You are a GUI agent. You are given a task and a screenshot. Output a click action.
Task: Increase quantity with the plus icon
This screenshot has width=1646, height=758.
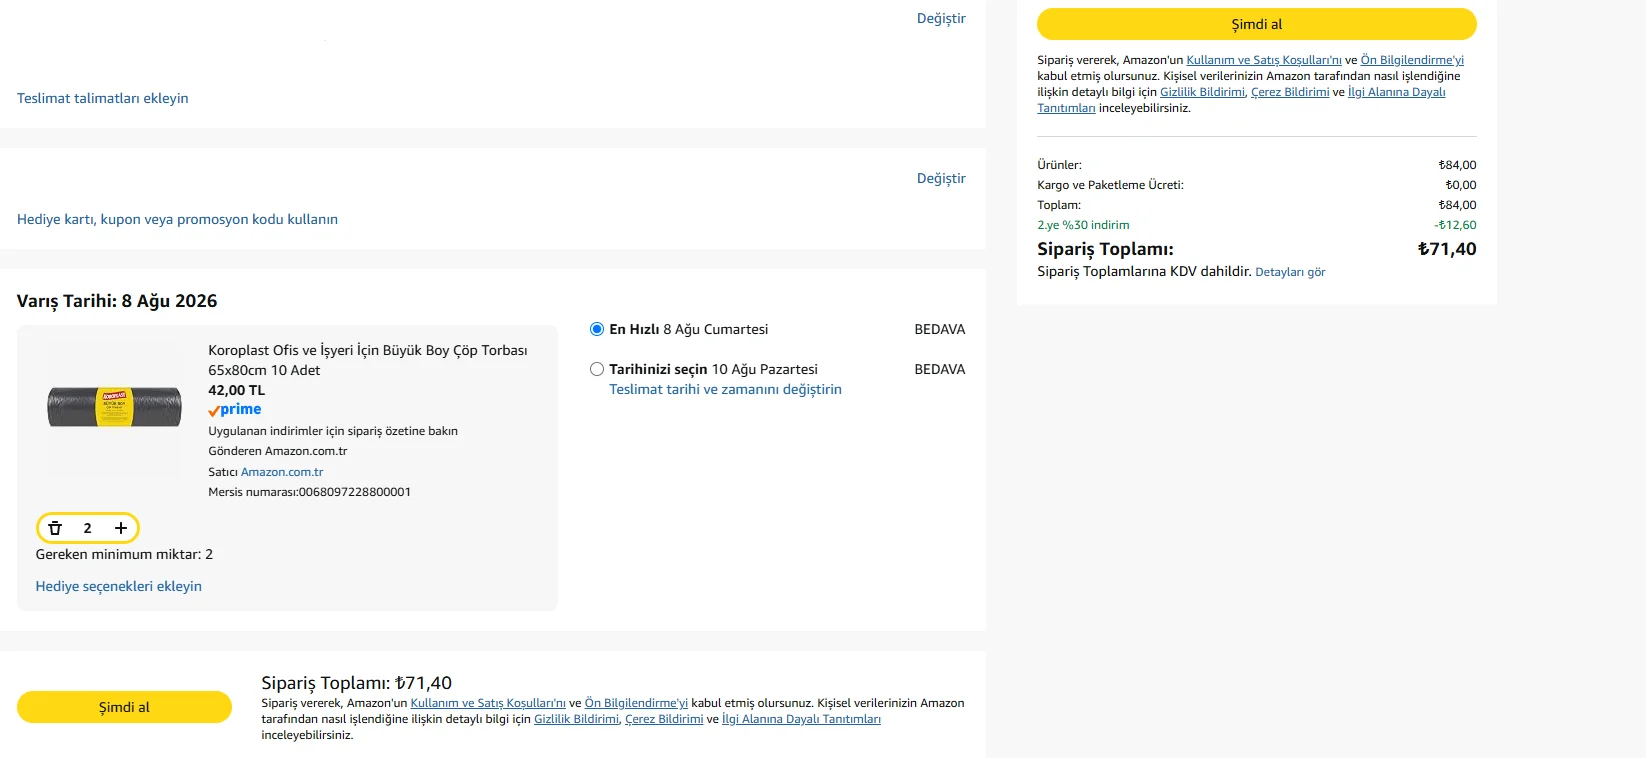[x=121, y=528]
